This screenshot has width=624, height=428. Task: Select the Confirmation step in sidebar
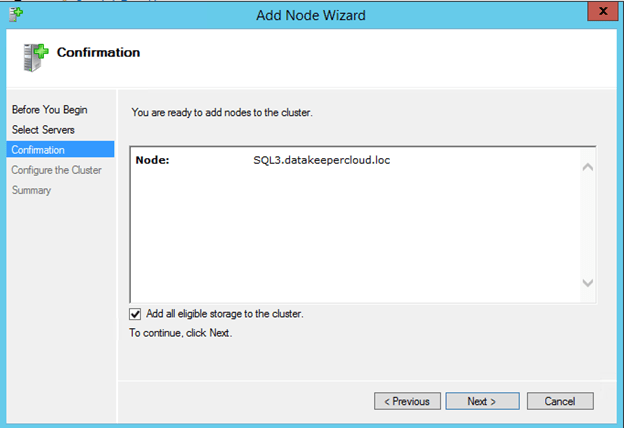click(x=38, y=150)
